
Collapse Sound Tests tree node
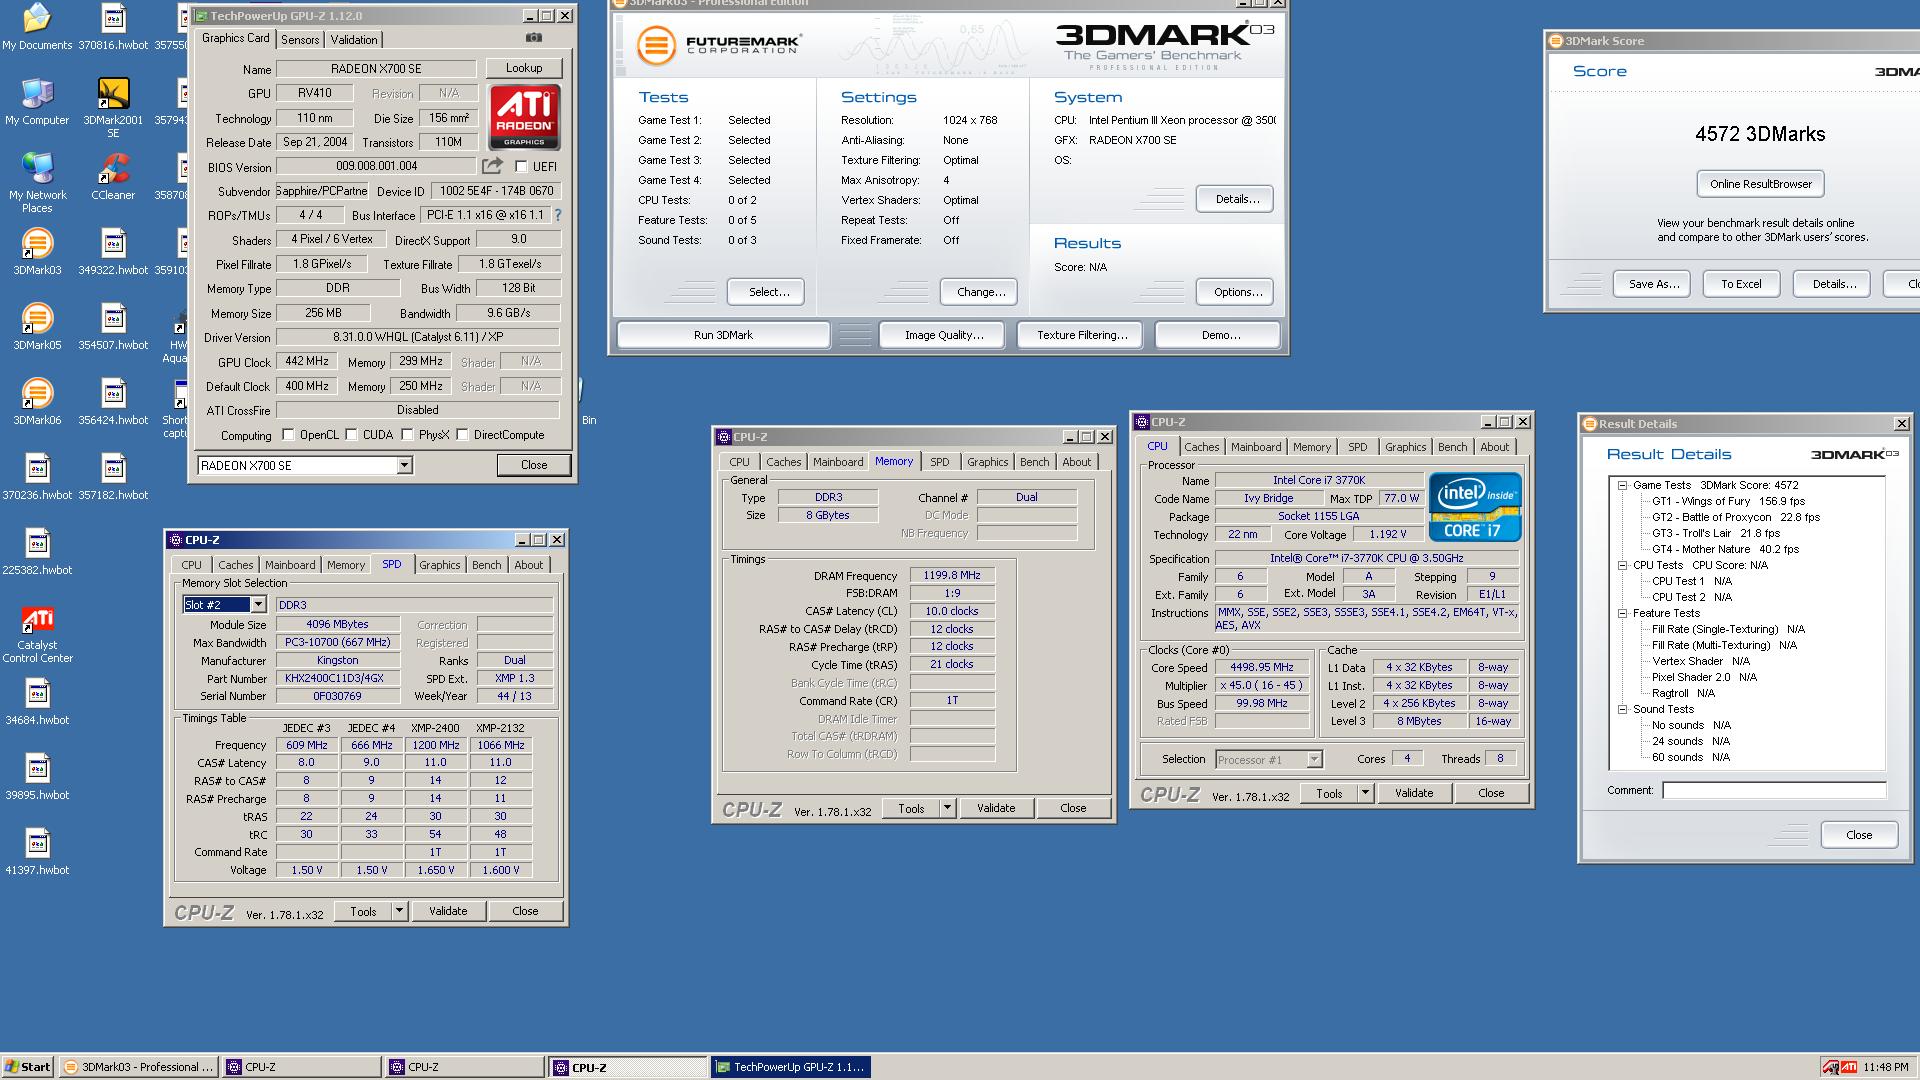click(x=1622, y=709)
